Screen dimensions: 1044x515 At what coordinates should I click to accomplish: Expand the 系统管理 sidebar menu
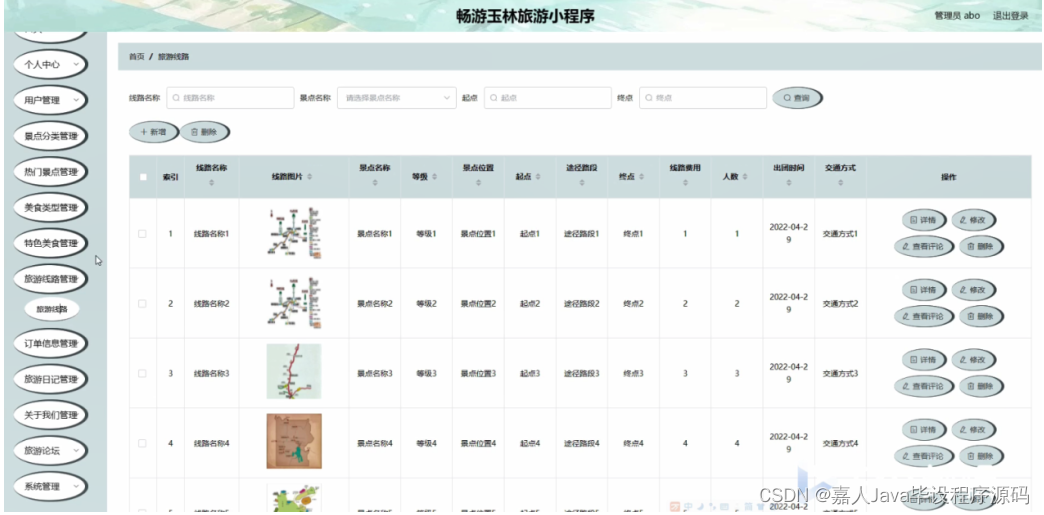point(51,487)
